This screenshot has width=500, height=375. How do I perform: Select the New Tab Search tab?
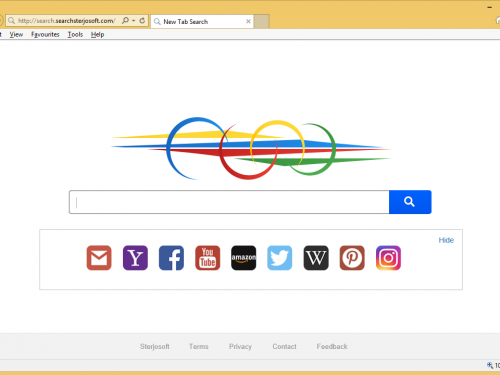202,21
